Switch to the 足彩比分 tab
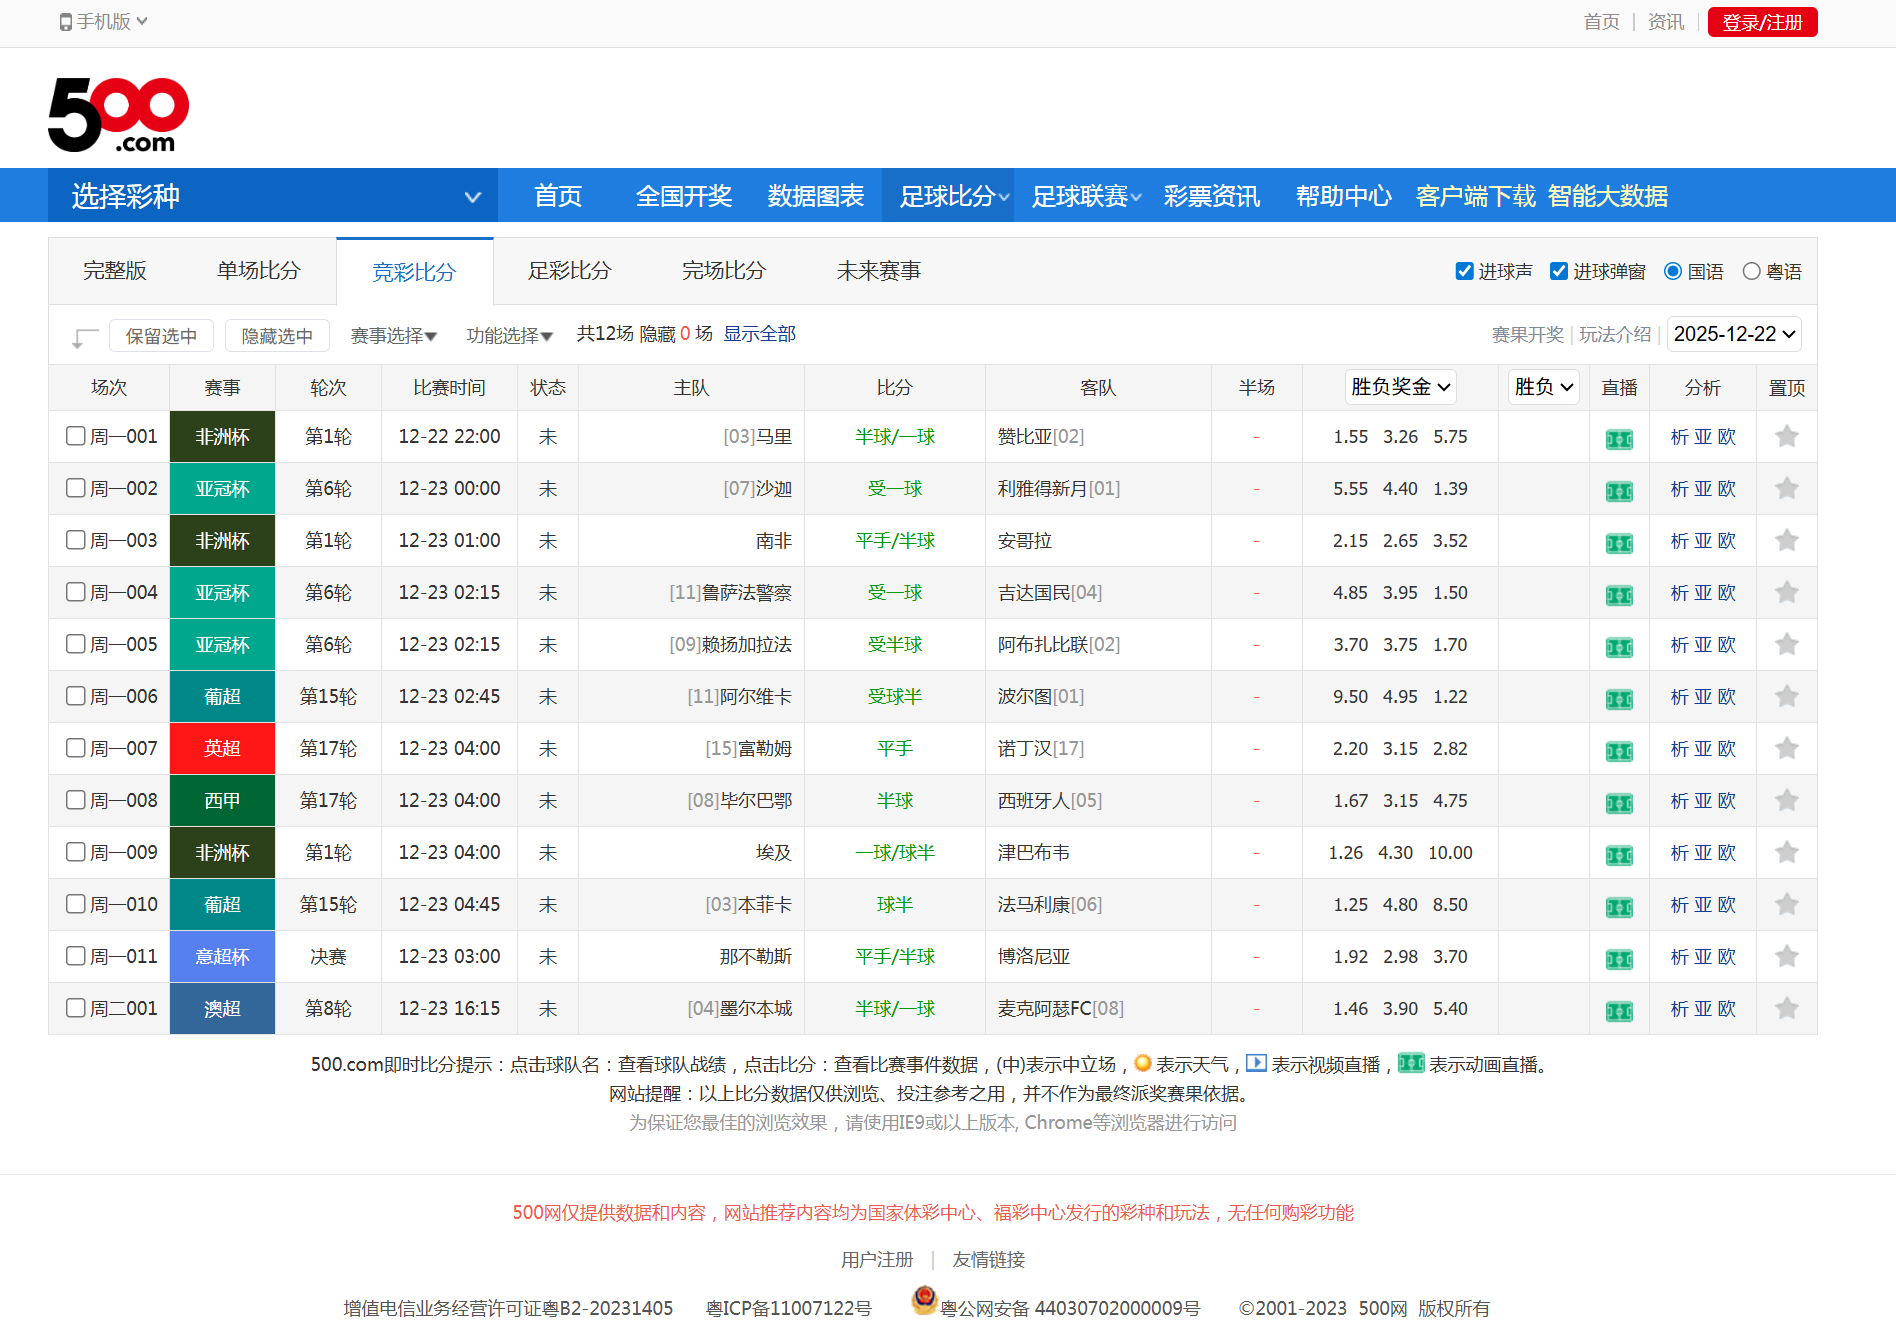Screen dimensions: 1896x1320 (x=569, y=271)
